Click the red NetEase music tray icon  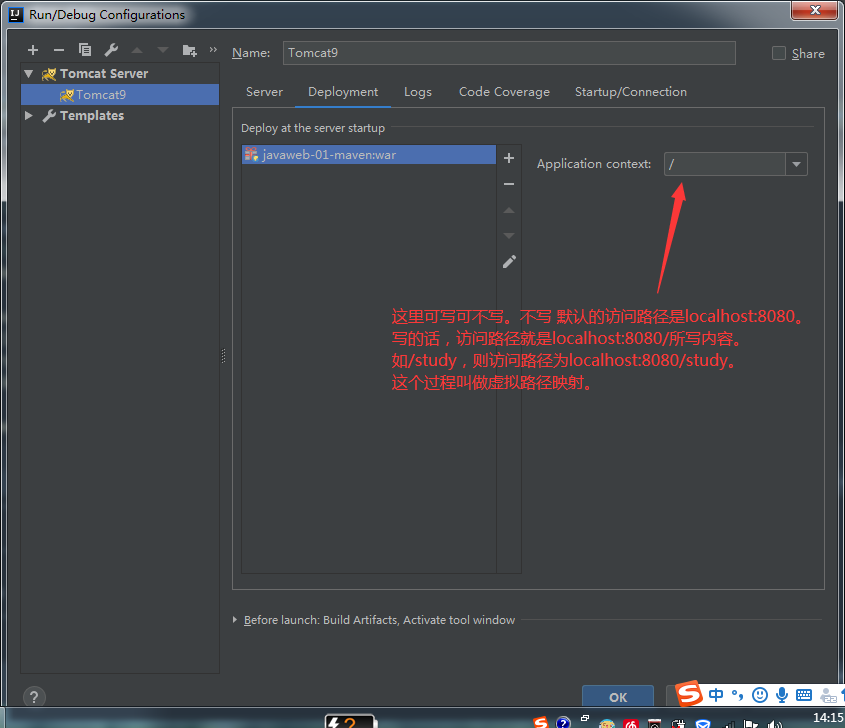click(631, 723)
